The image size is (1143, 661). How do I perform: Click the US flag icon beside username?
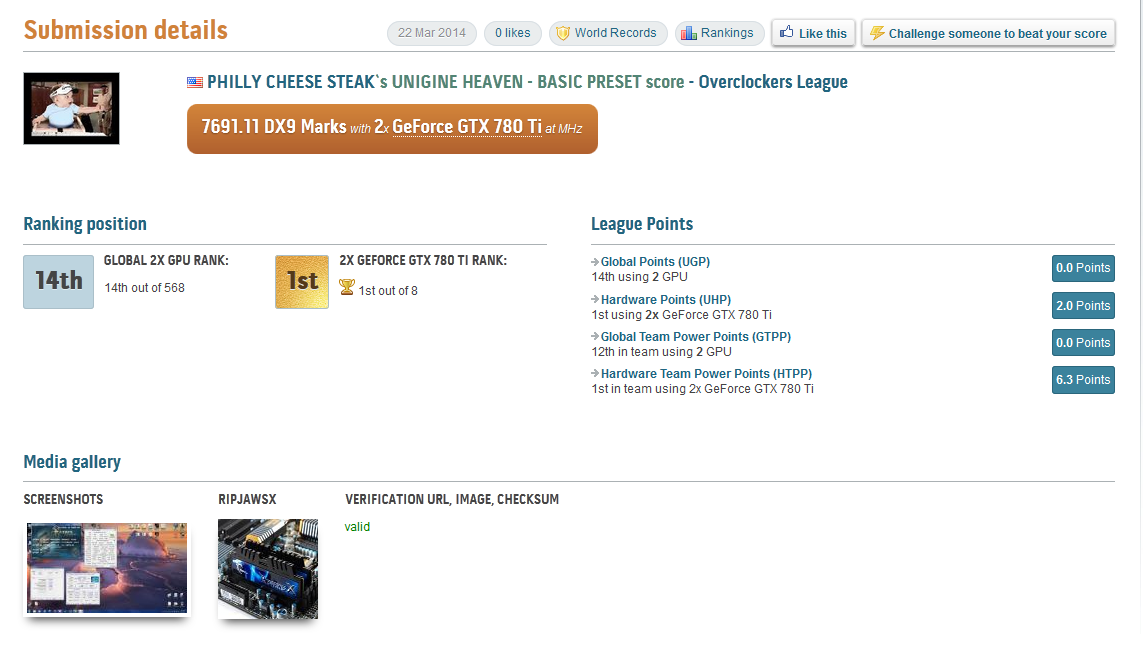(x=195, y=83)
